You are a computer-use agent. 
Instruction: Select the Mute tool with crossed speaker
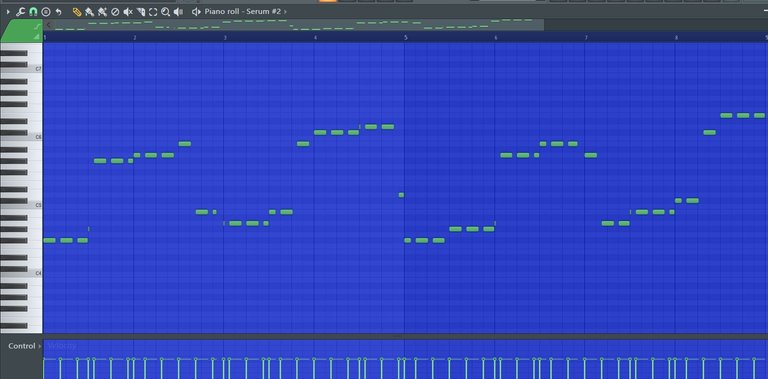(x=128, y=11)
